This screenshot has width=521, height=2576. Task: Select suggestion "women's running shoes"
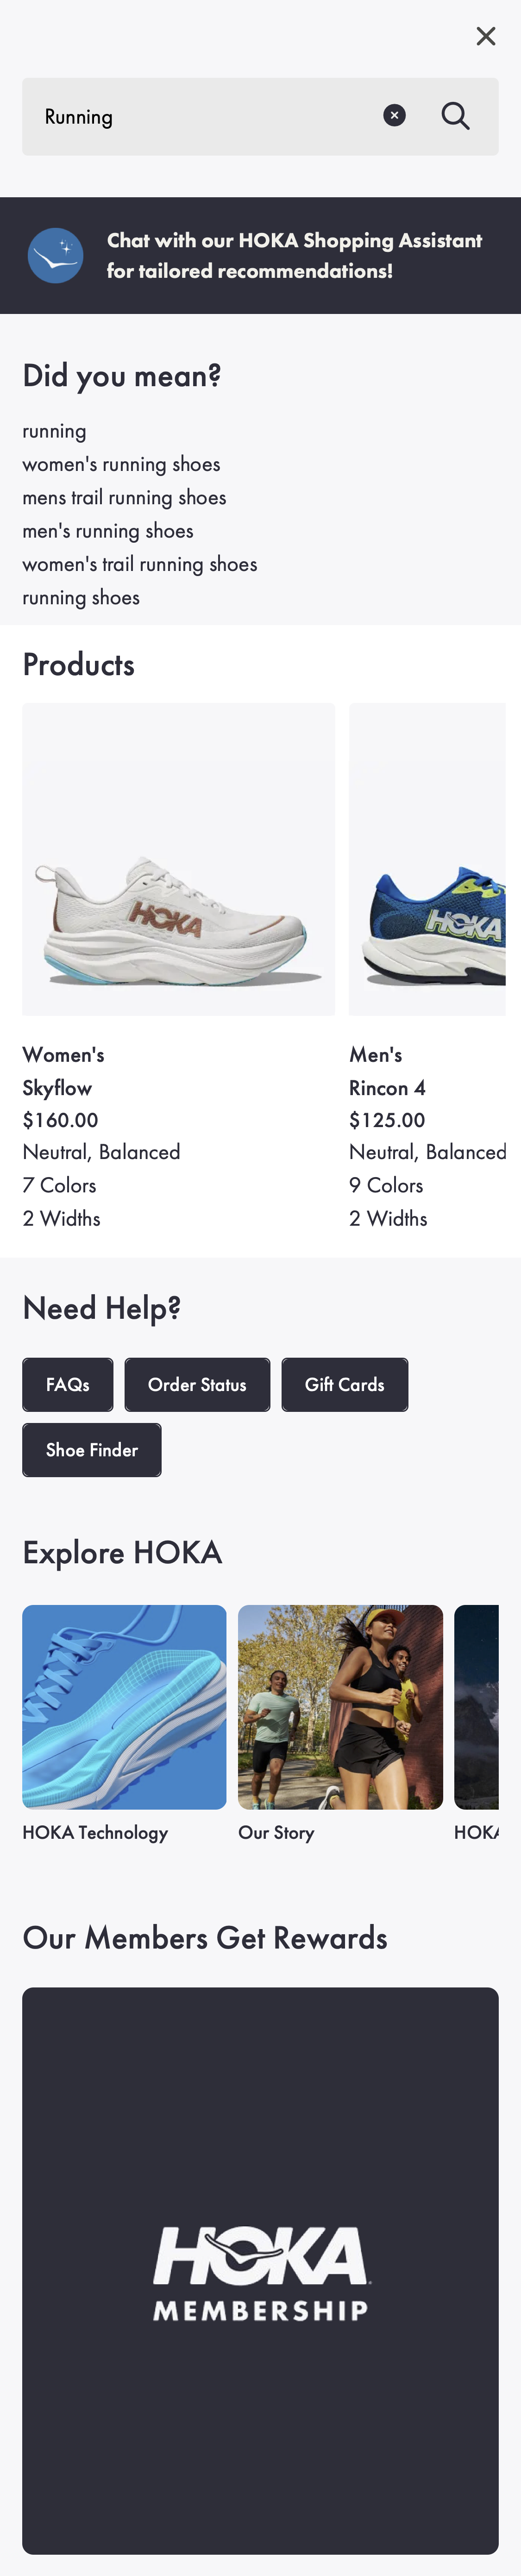coord(122,463)
